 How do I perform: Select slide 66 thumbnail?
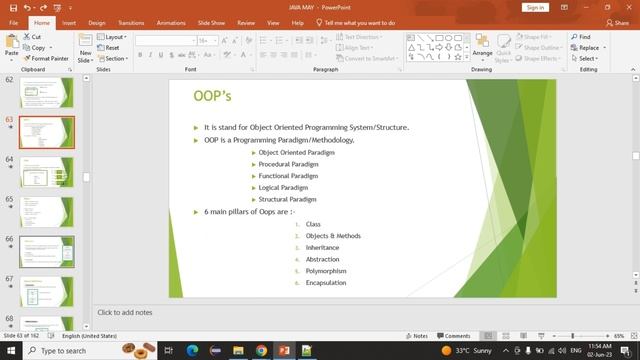[47, 252]
